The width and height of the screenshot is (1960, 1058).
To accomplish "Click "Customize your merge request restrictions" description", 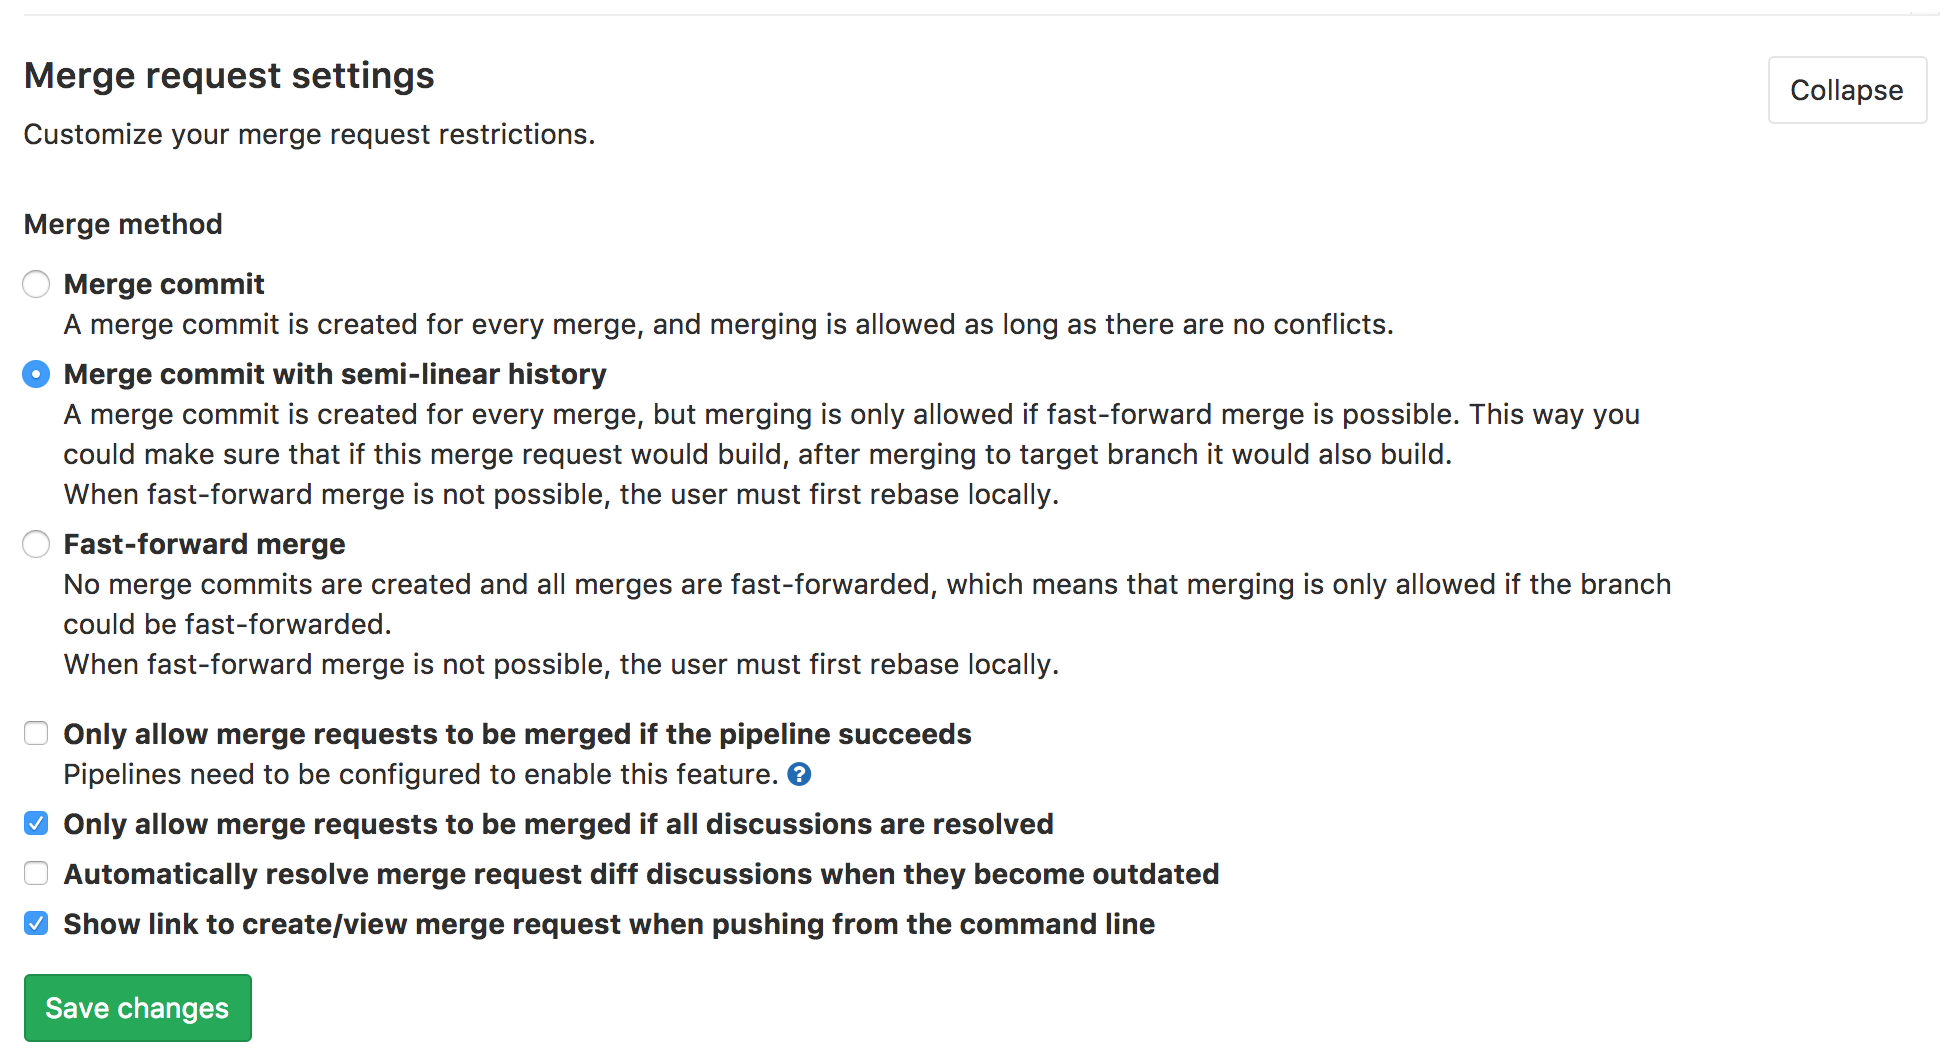I will pyautogui.click(x=309, y=134).
